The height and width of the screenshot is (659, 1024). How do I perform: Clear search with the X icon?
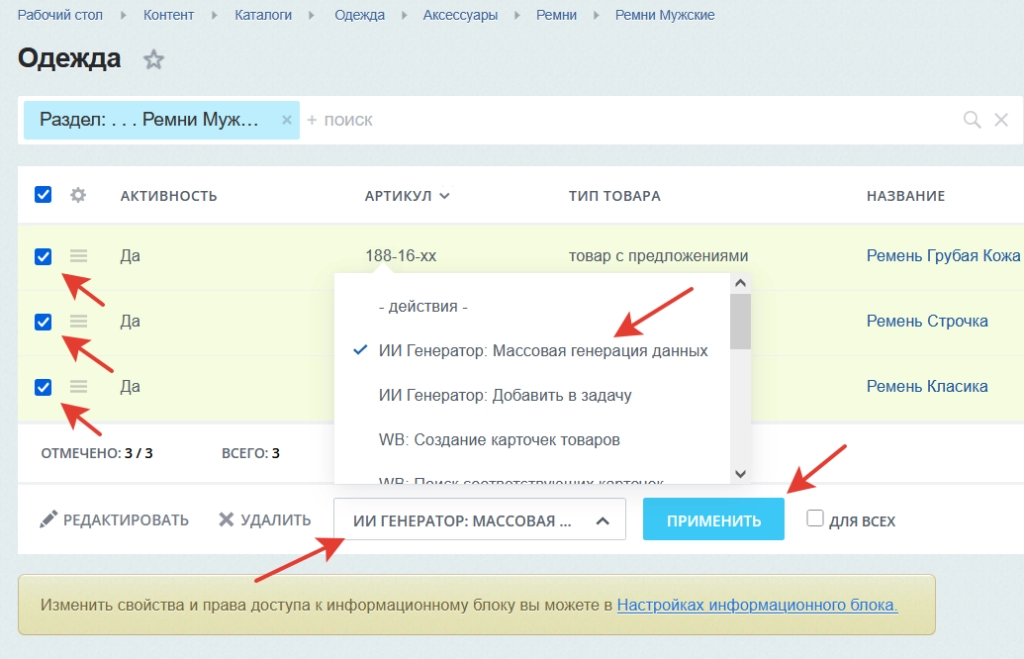(1001, 120)
